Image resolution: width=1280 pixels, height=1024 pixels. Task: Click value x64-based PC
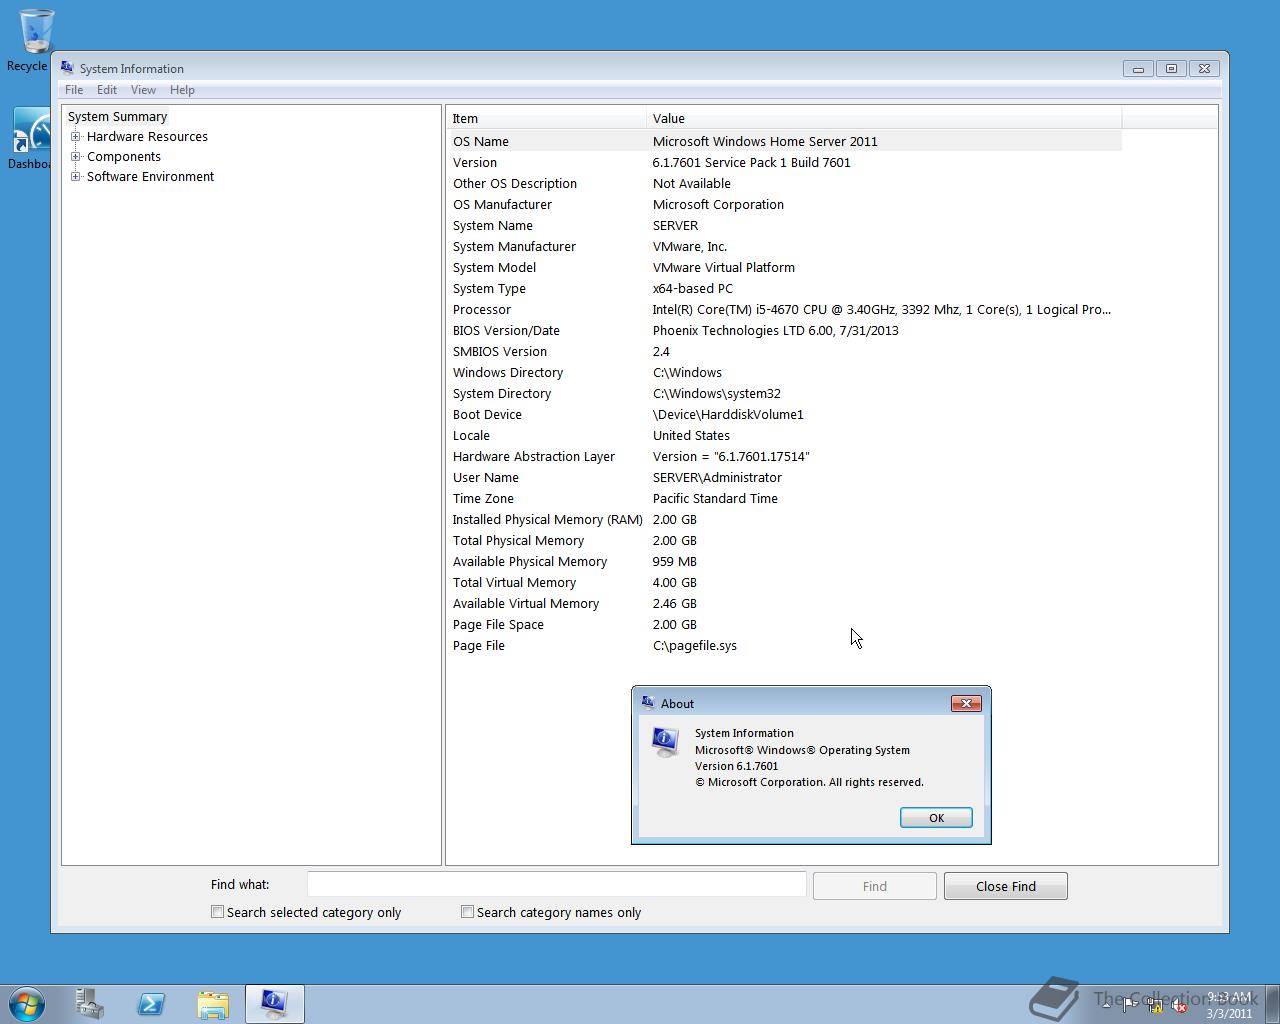(693, 289)
